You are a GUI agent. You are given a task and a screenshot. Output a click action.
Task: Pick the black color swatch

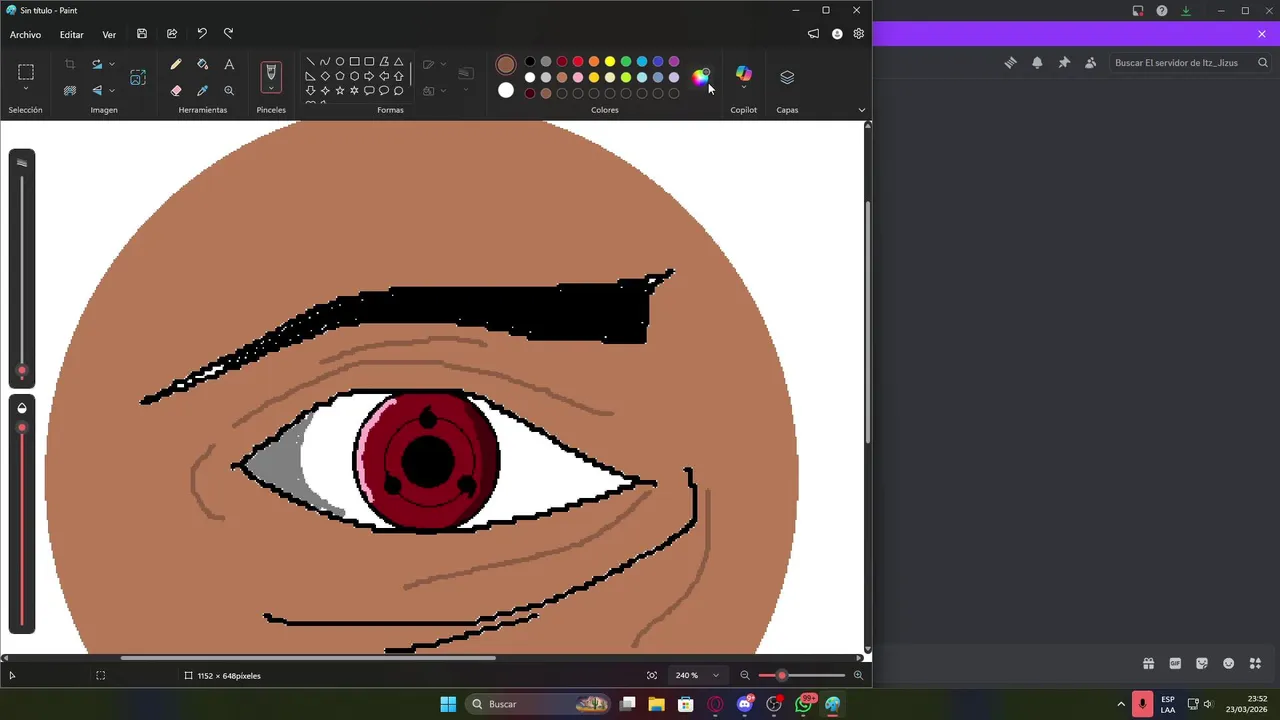coord(530,62)
